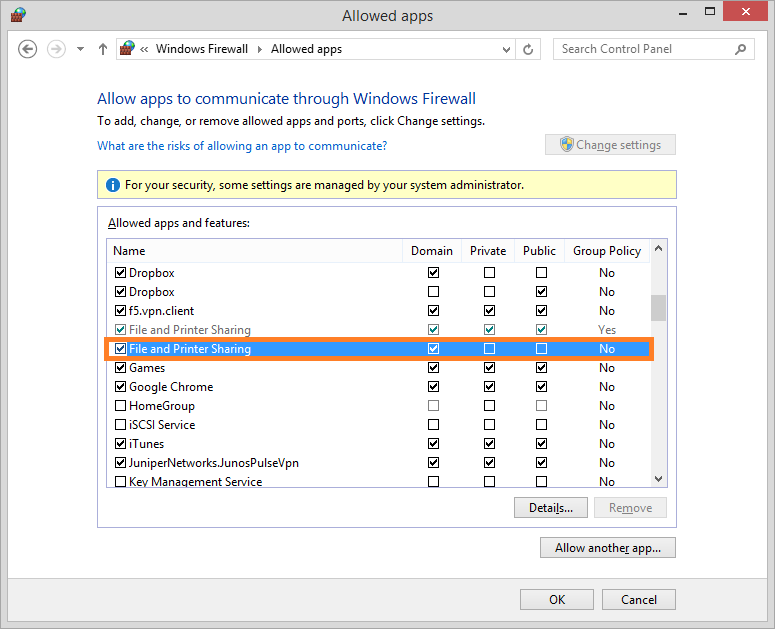This screenshot has height=629, width=775.
Task: Click the Up one level arrow
Action: 102,49
